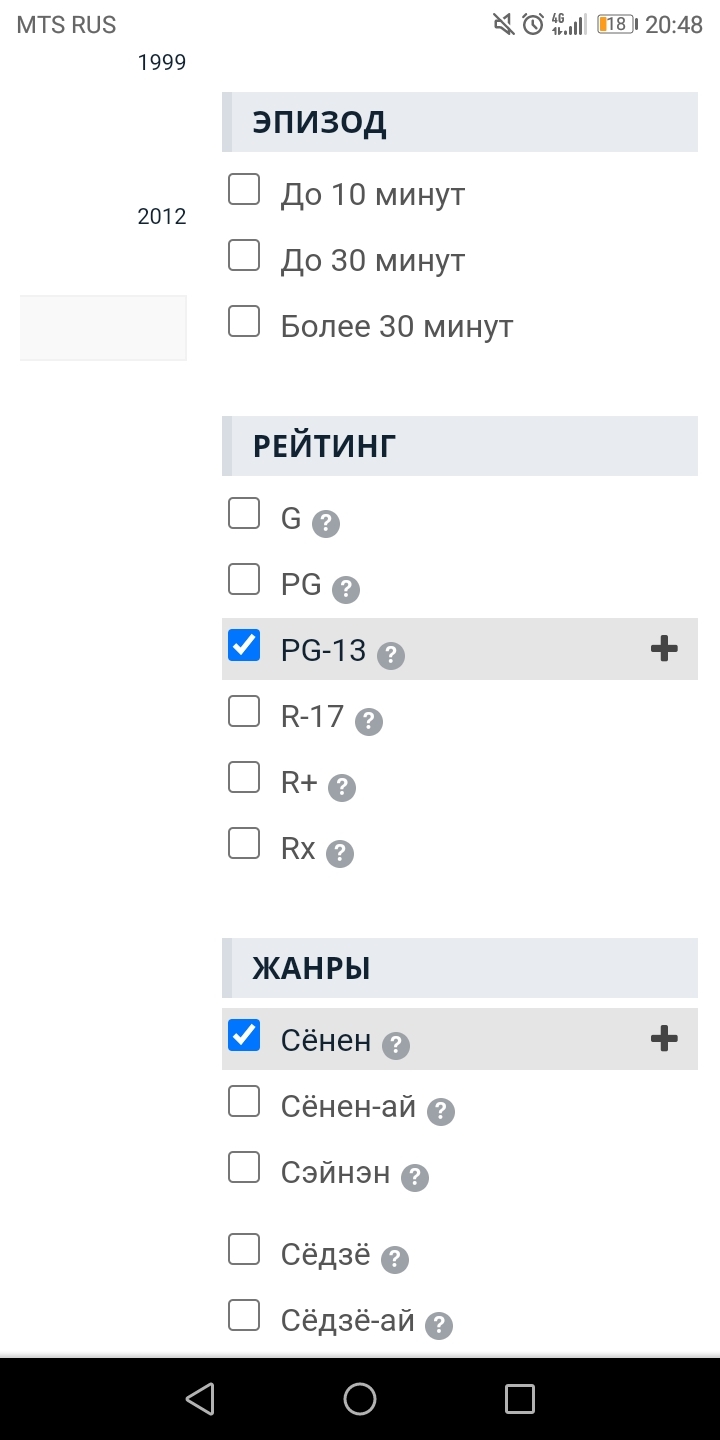Select the Сёдзё genre label
Screen dimensions: 720x1440
tap(325, 1255)
